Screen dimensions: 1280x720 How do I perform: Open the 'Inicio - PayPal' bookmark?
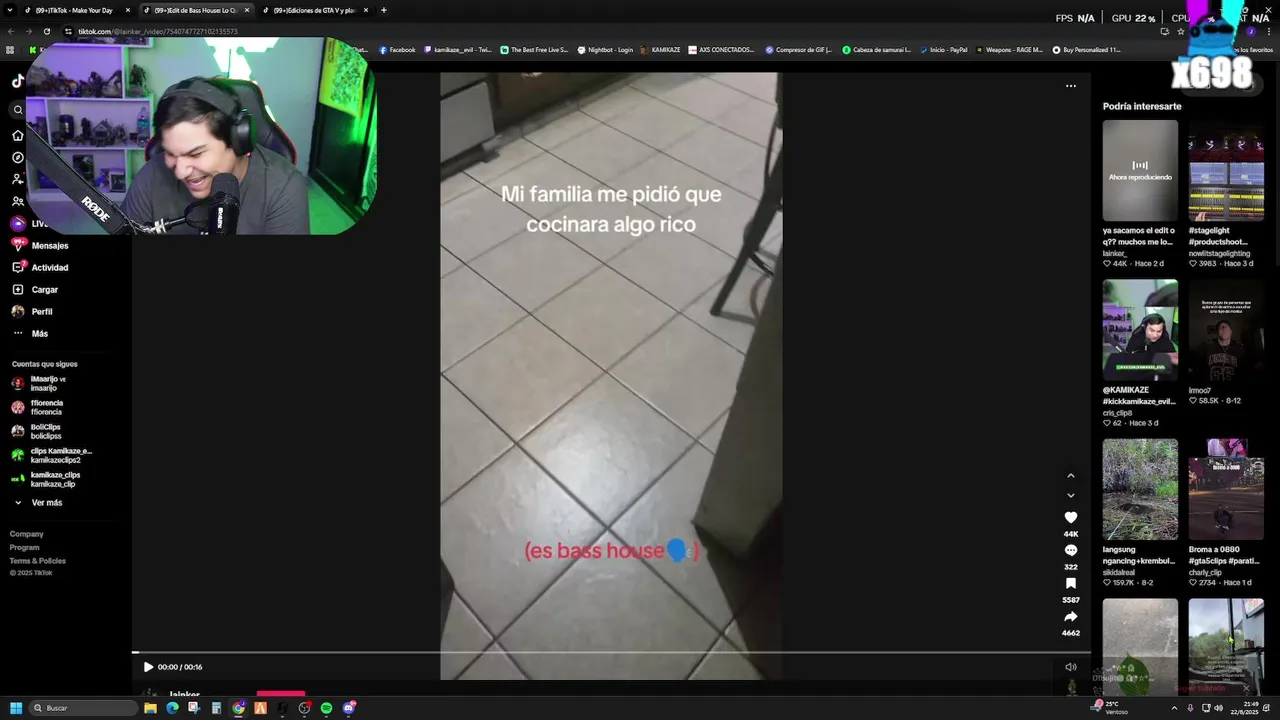(x=944, y=50)
